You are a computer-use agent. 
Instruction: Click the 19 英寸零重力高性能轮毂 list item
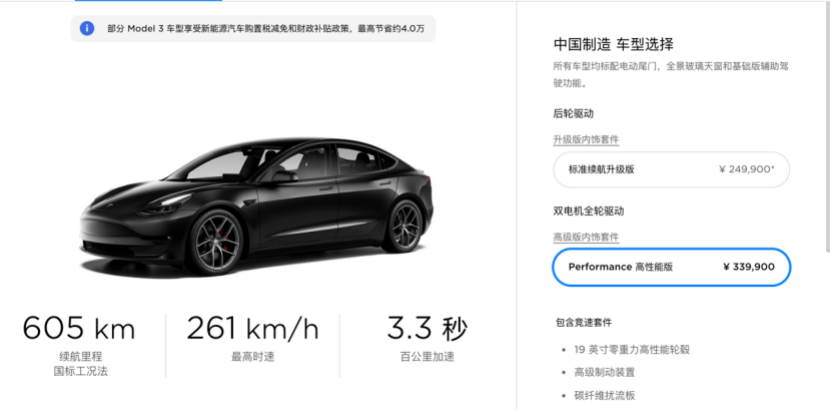click(x=632, y=350)
